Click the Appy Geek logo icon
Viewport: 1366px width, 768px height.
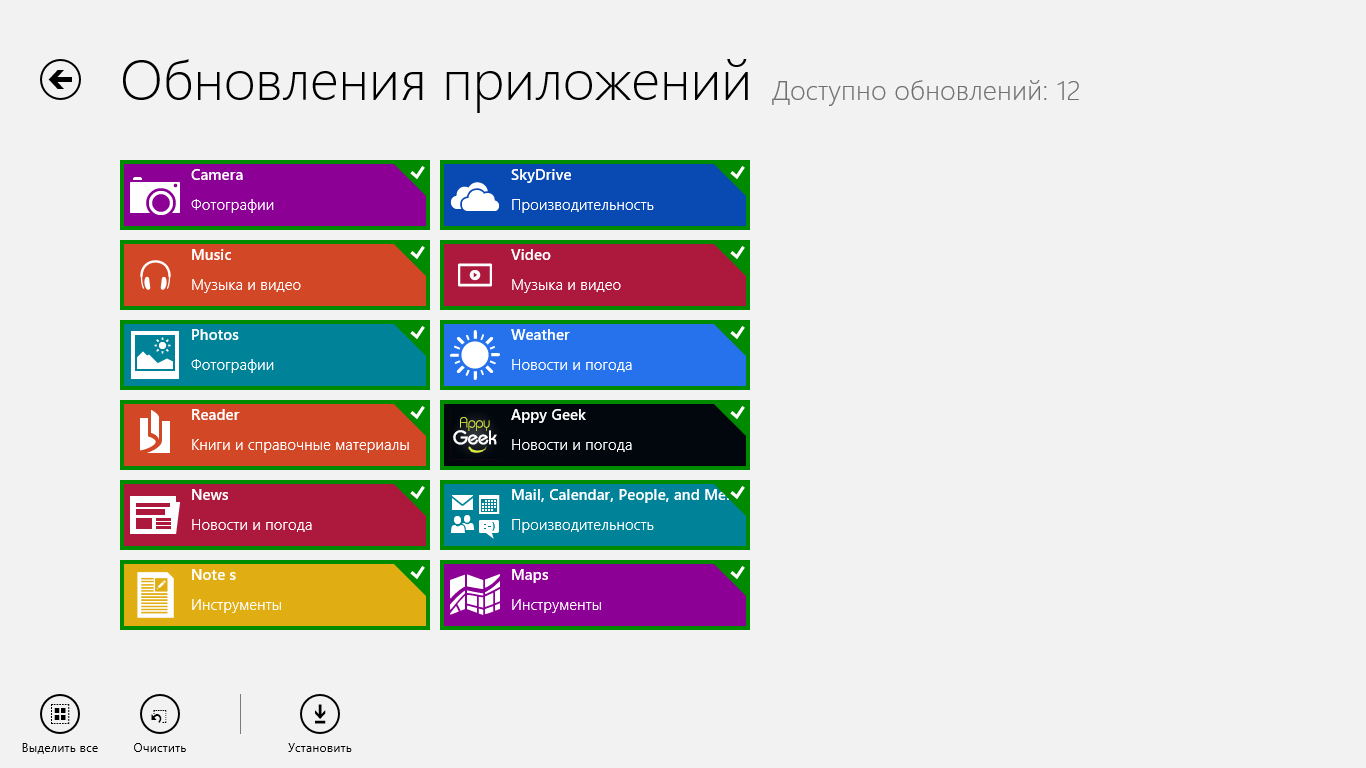pyautogui.click(x=474, y=435)
